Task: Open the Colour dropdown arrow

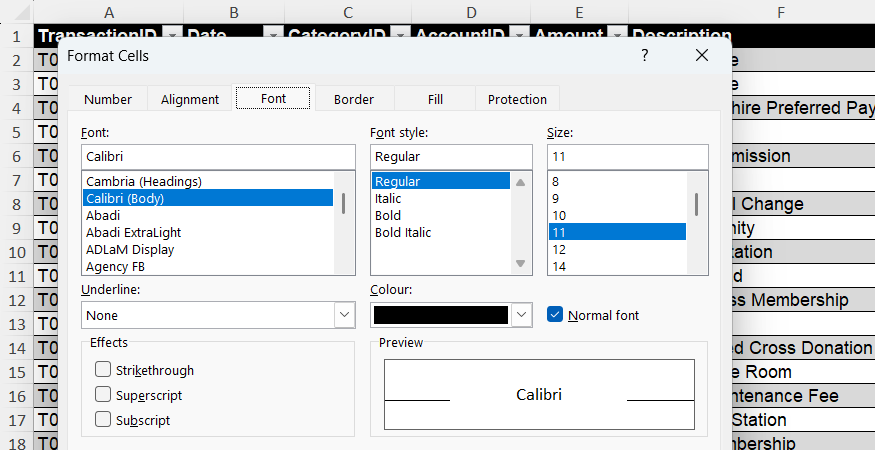Action: coord(521,315)
